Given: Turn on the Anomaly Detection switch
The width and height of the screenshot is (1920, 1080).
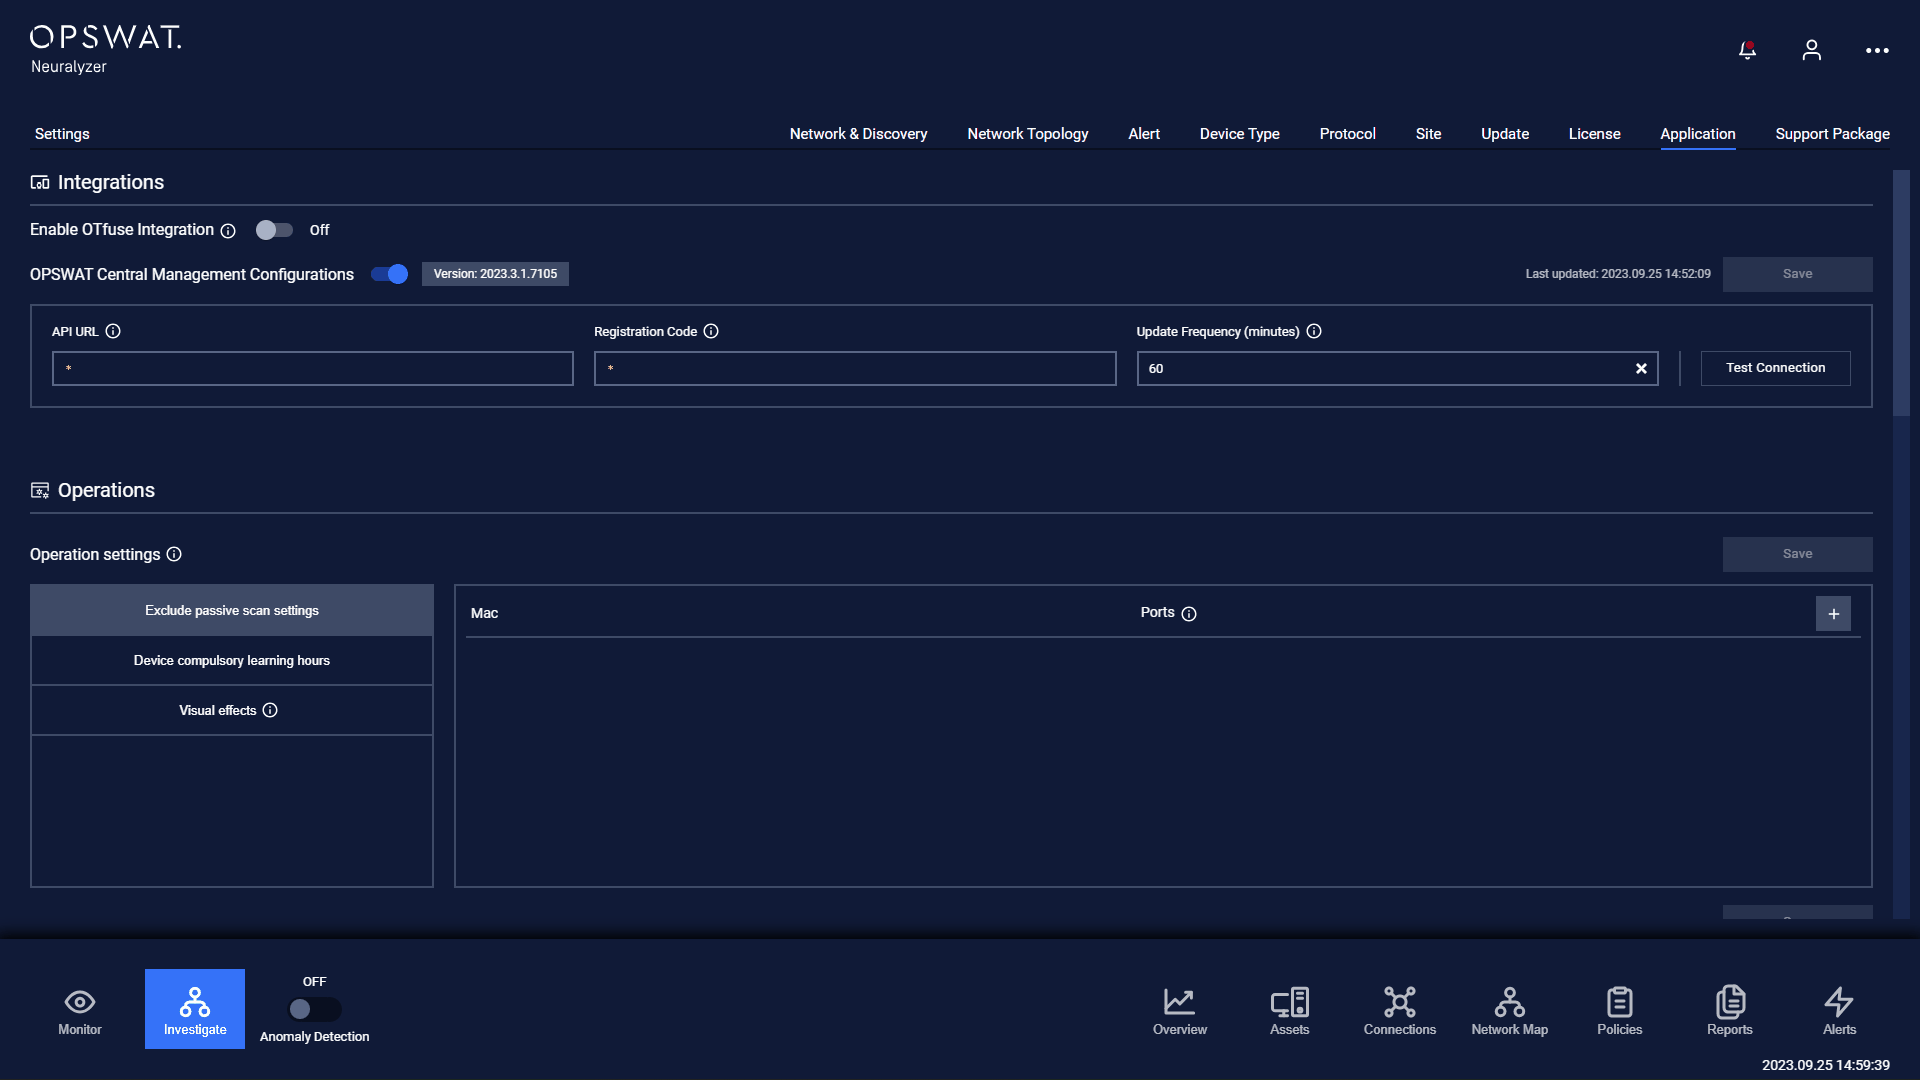Looking at the screenshot, I should (314, 1009).
